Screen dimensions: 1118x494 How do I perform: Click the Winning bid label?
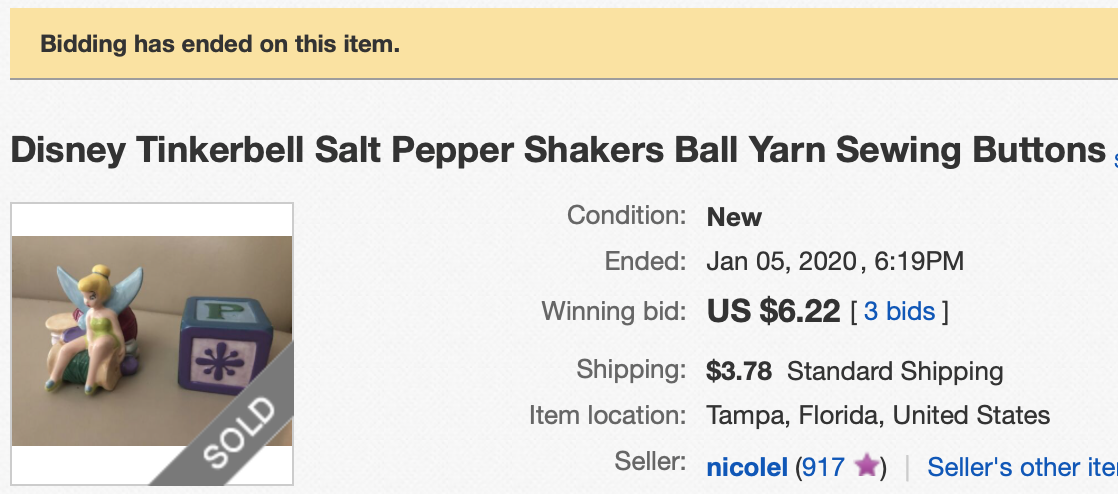(613, 311)
